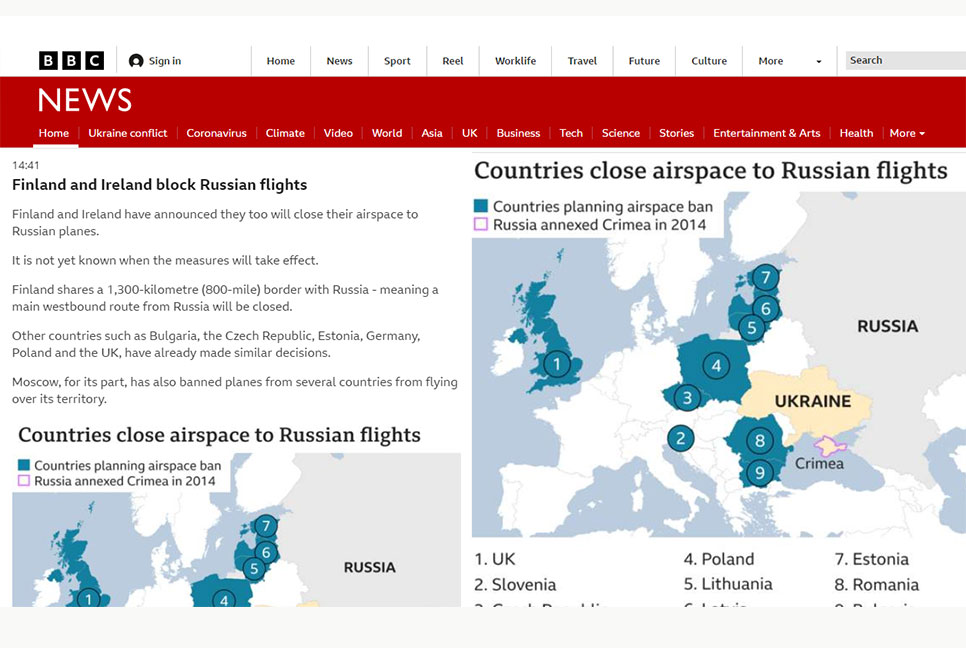The image size is (966, 648).
Task: Click '1. UK' in map key list
Action: coord(495,559)
